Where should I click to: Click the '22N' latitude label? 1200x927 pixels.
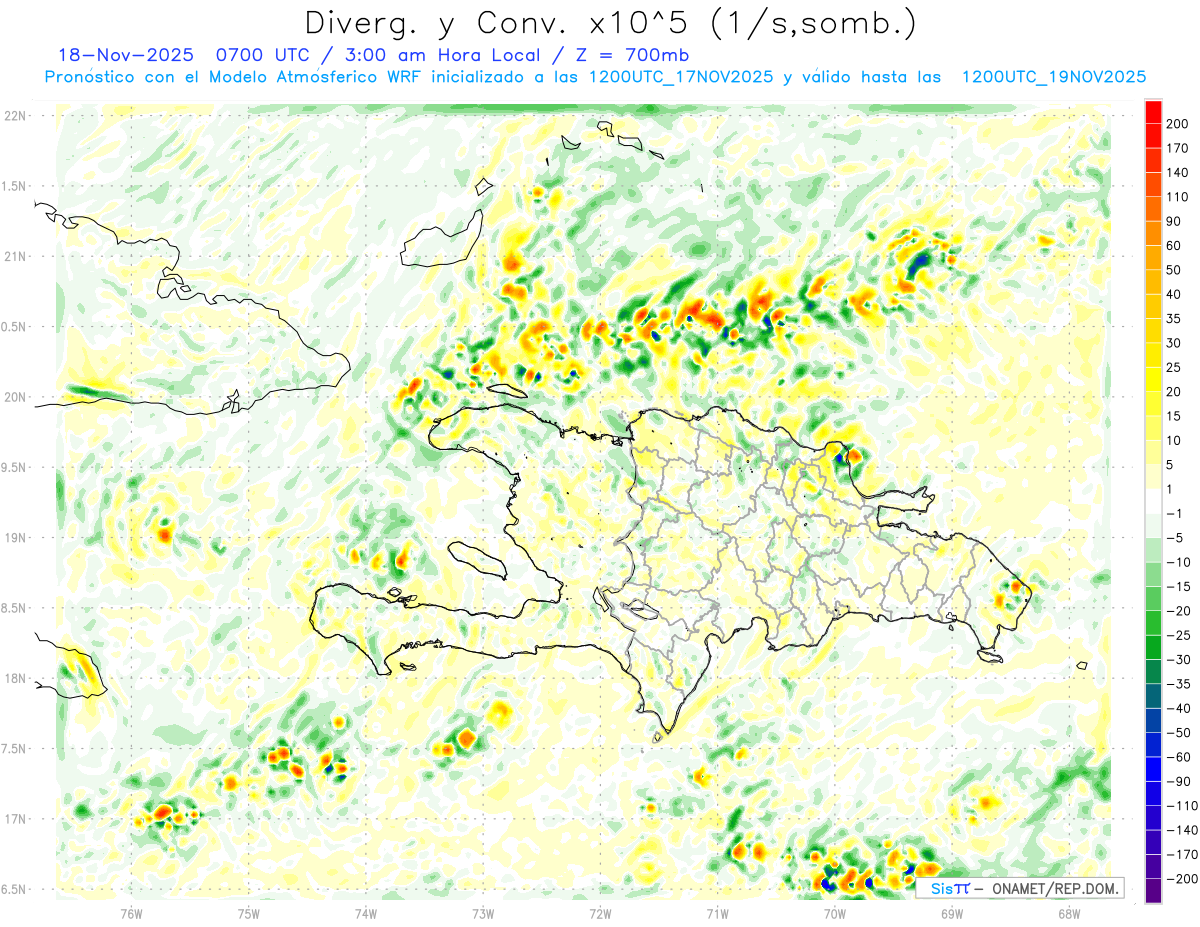pos(14,116)
